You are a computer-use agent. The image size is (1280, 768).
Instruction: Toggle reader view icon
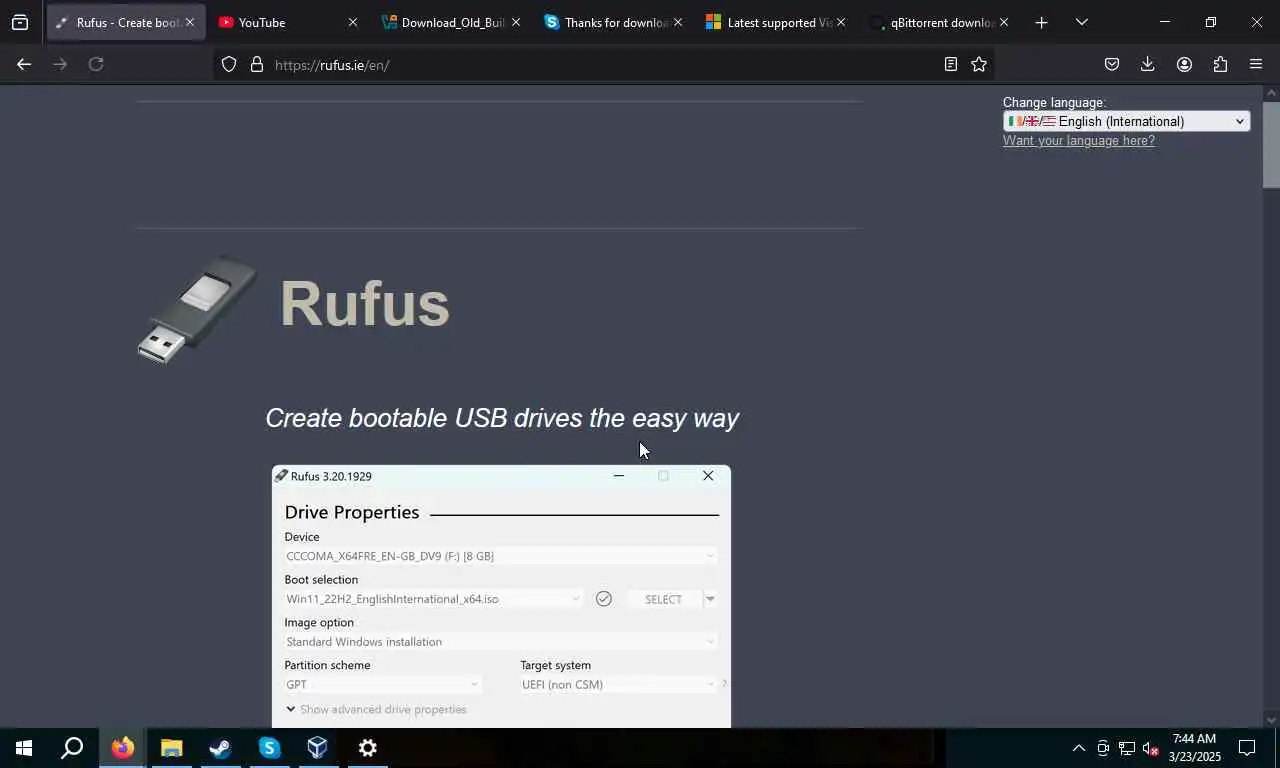click(x=950, y=64)
